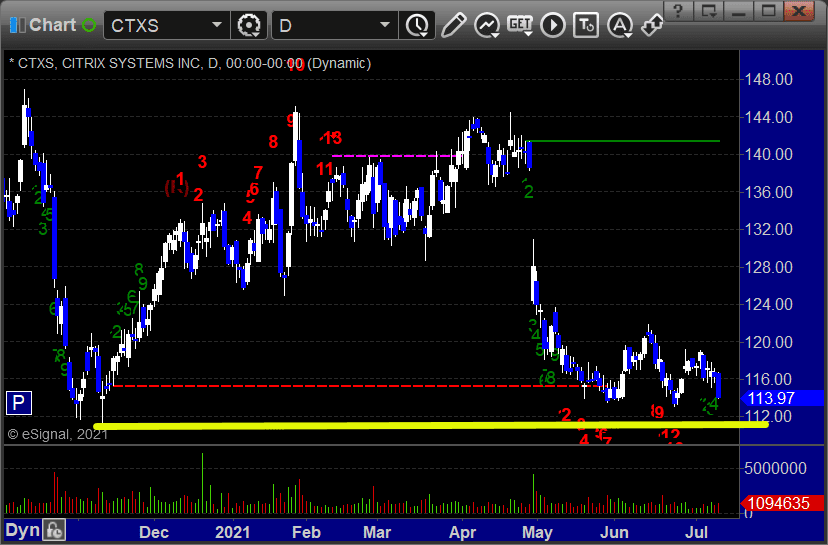
Task: Open the alerts A menu
Action: (x=619, y=25)
